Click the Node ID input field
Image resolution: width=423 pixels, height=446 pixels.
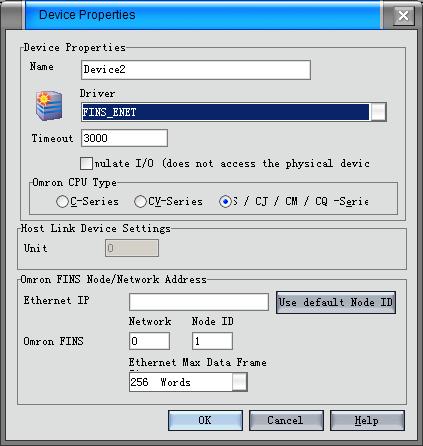[x=212, y=341]
